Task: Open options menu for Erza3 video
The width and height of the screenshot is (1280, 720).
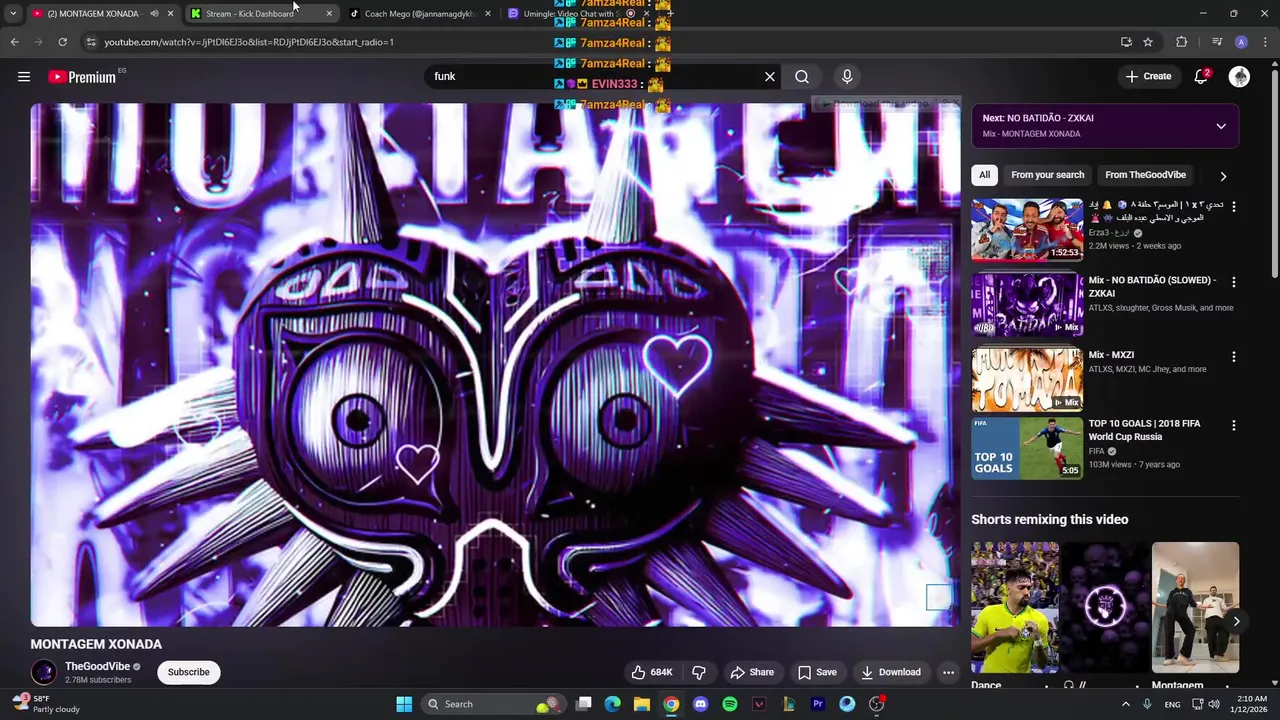Action: (1234, 207)
